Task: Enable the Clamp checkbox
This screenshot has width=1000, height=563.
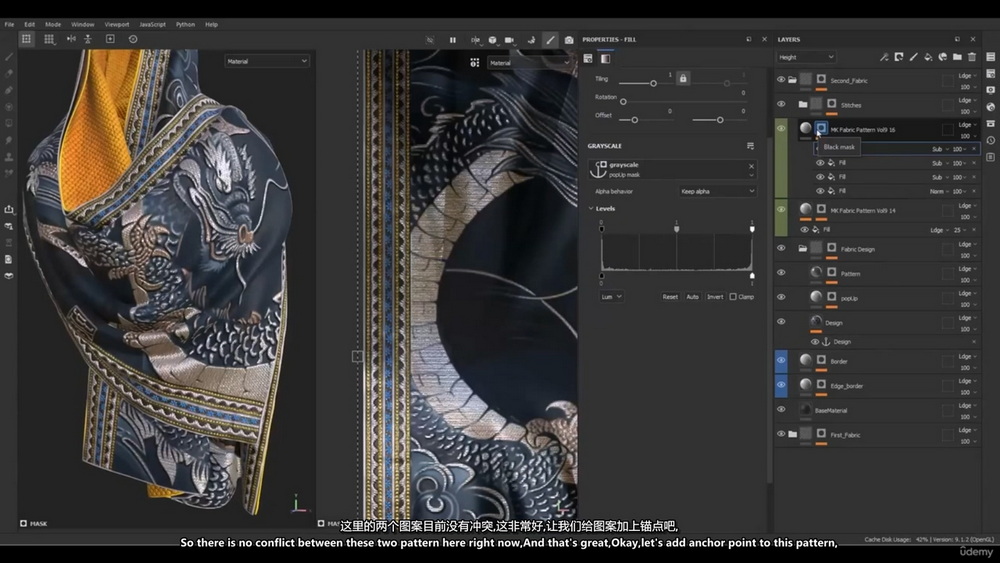Action: 733,296
